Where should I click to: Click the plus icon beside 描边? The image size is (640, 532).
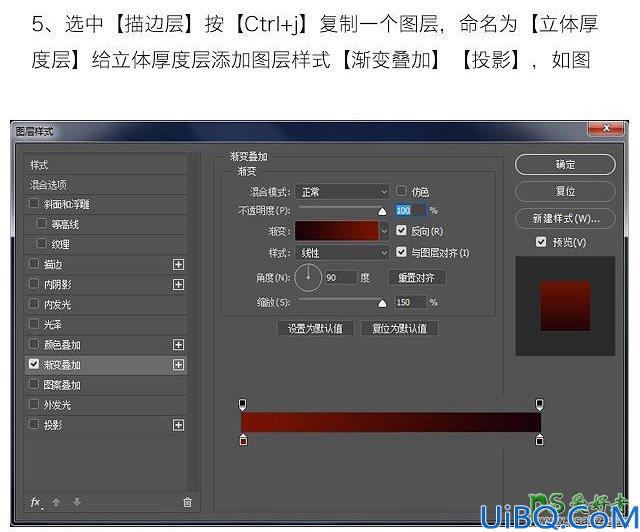point(178,265)
